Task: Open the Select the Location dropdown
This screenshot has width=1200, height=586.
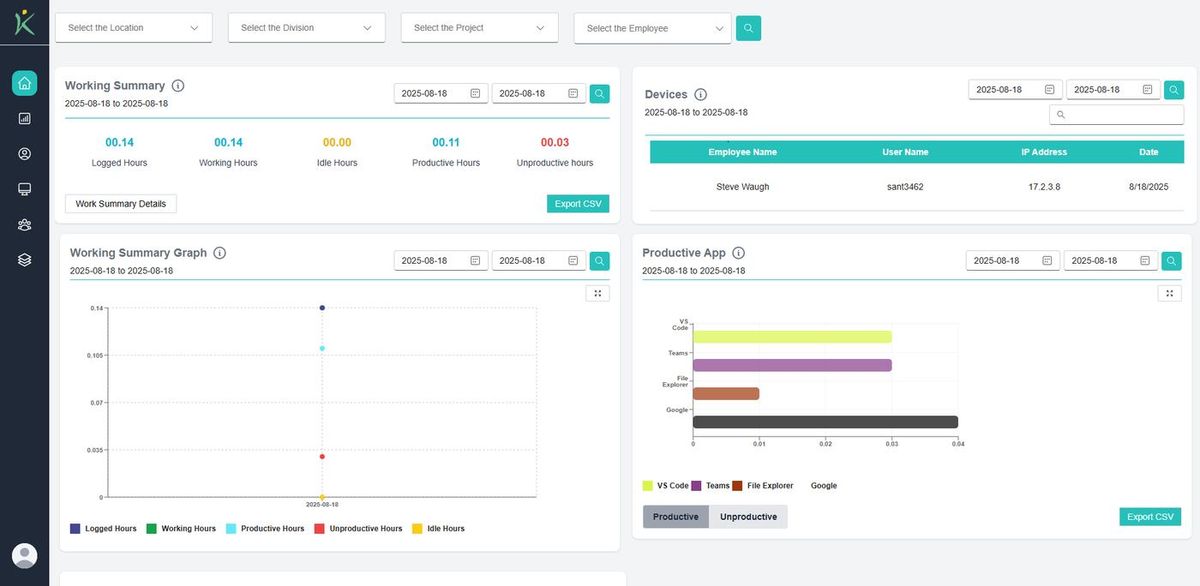Action: click(134, 28)
